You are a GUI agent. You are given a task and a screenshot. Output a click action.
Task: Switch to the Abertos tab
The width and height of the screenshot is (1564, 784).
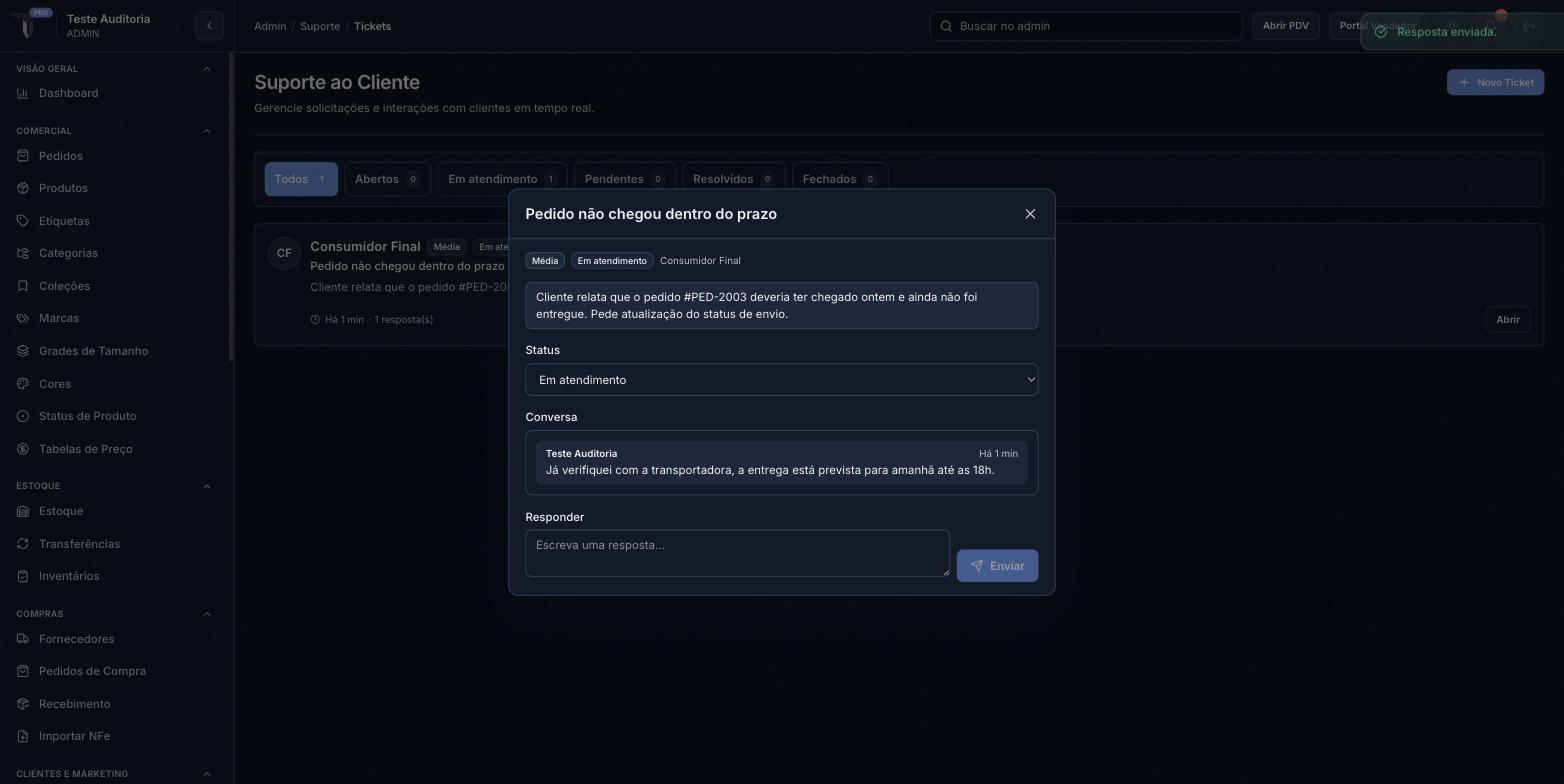click(x=388, y=179)
